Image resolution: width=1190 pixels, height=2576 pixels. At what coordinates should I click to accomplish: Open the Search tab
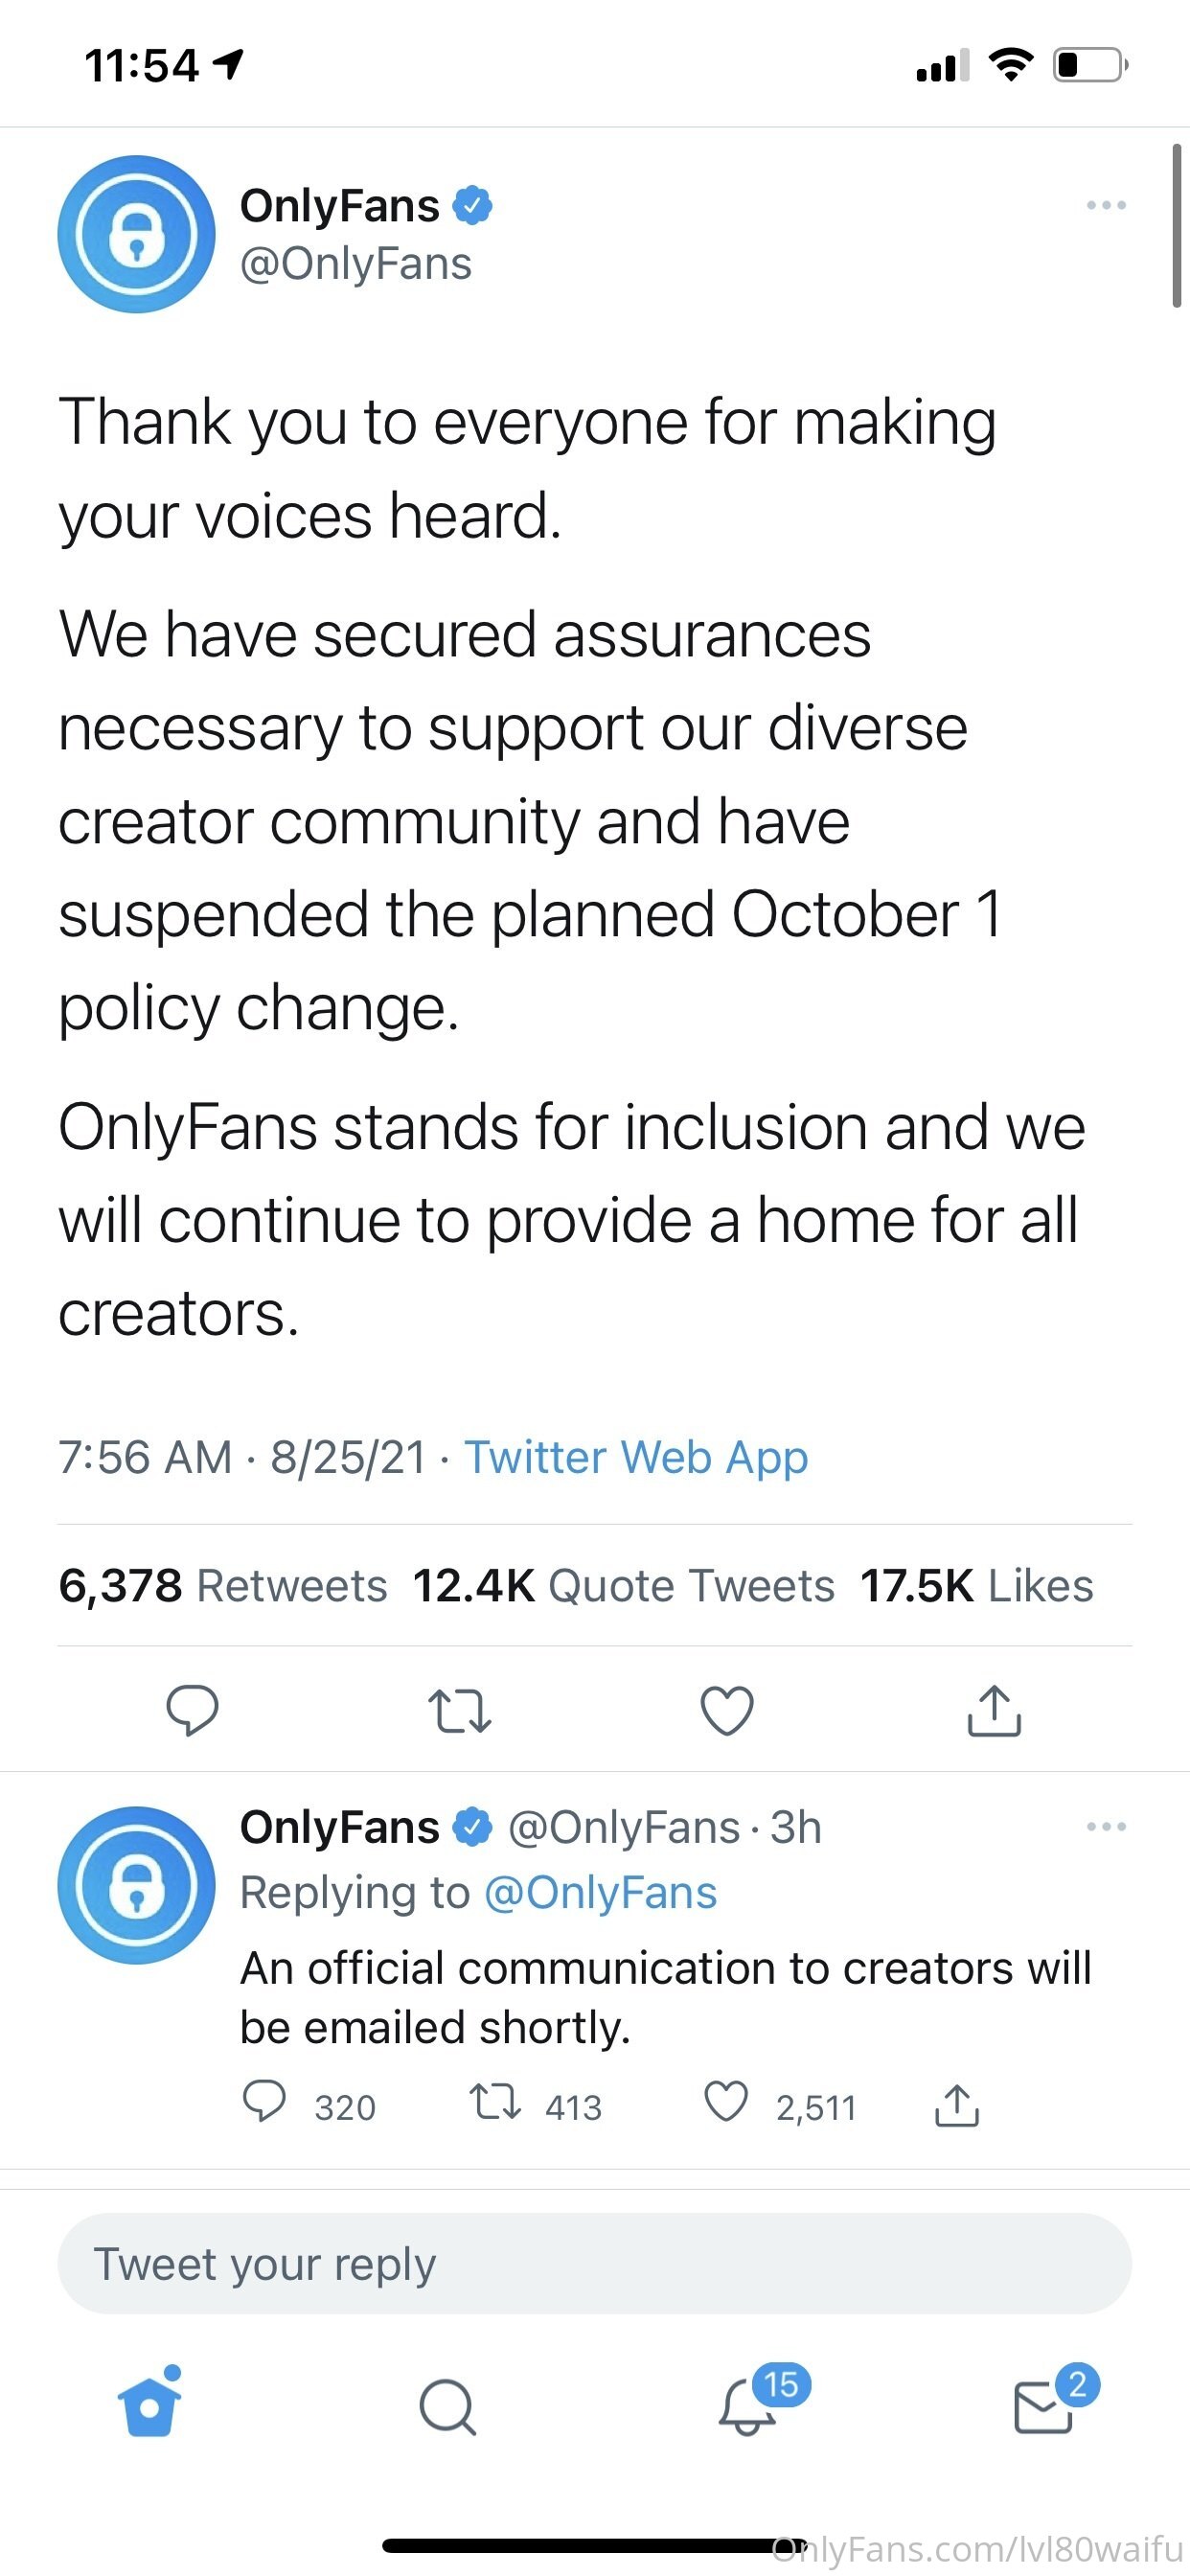pos(447,2406)
